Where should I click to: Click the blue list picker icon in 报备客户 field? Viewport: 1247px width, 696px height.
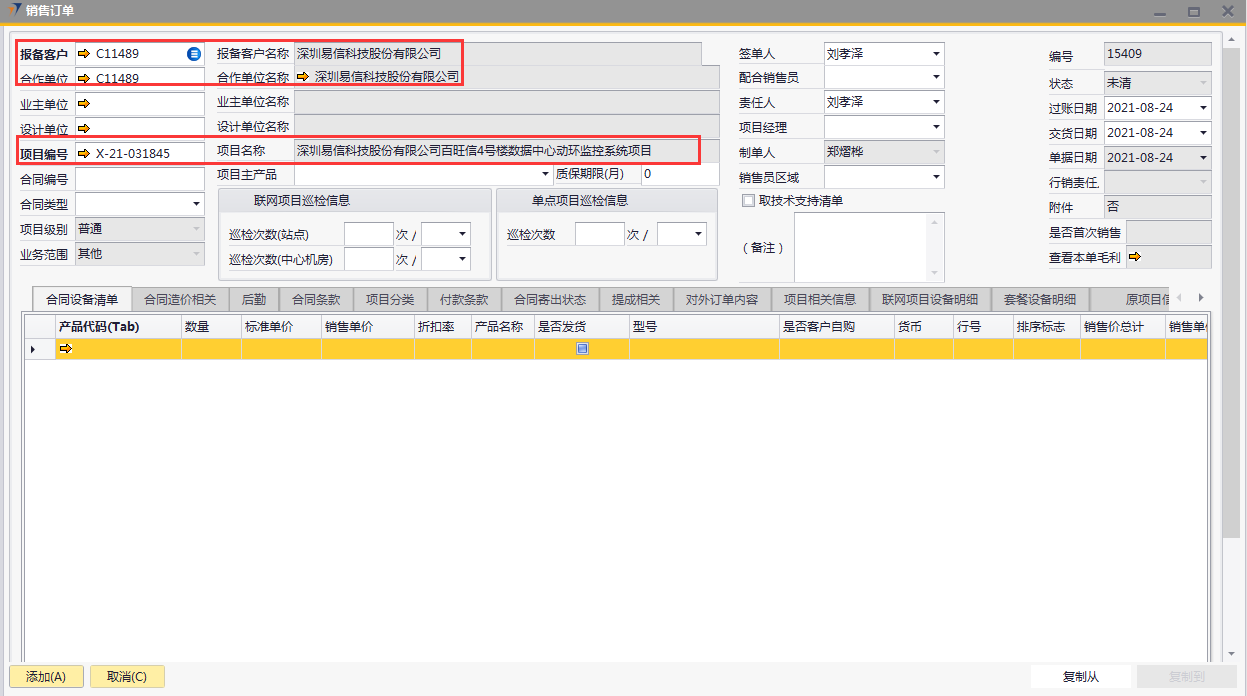coord(194,54)
